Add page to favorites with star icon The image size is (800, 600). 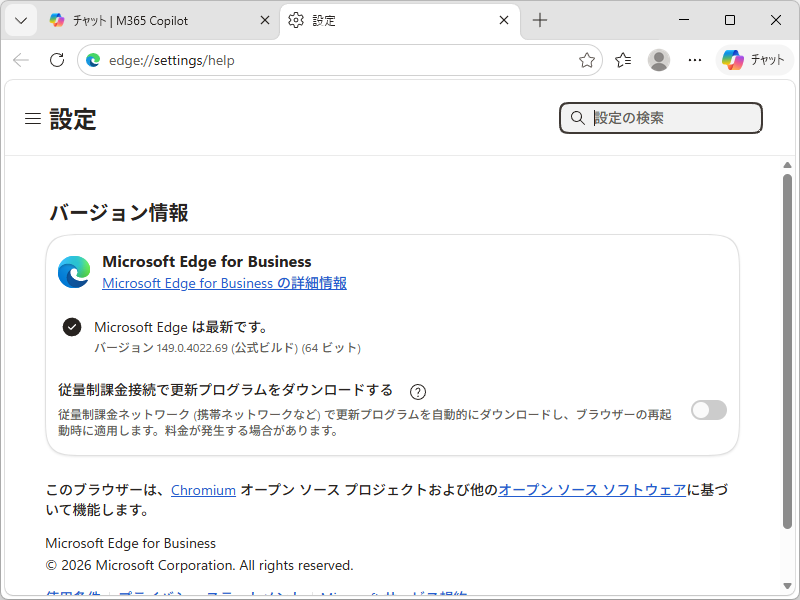(x=586, y=60)
